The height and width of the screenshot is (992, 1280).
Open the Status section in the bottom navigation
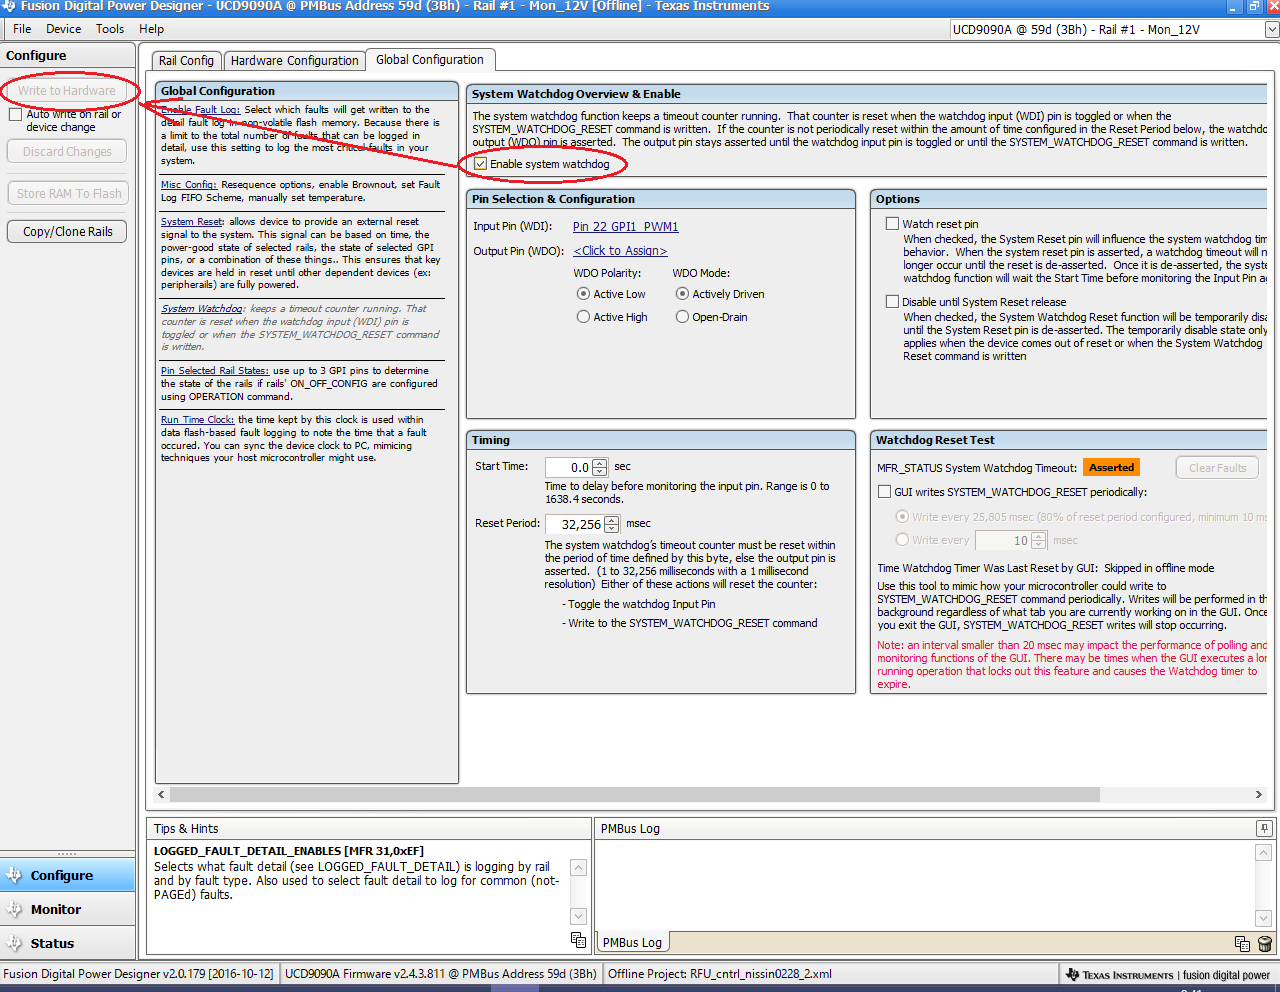tap(67, 943)
